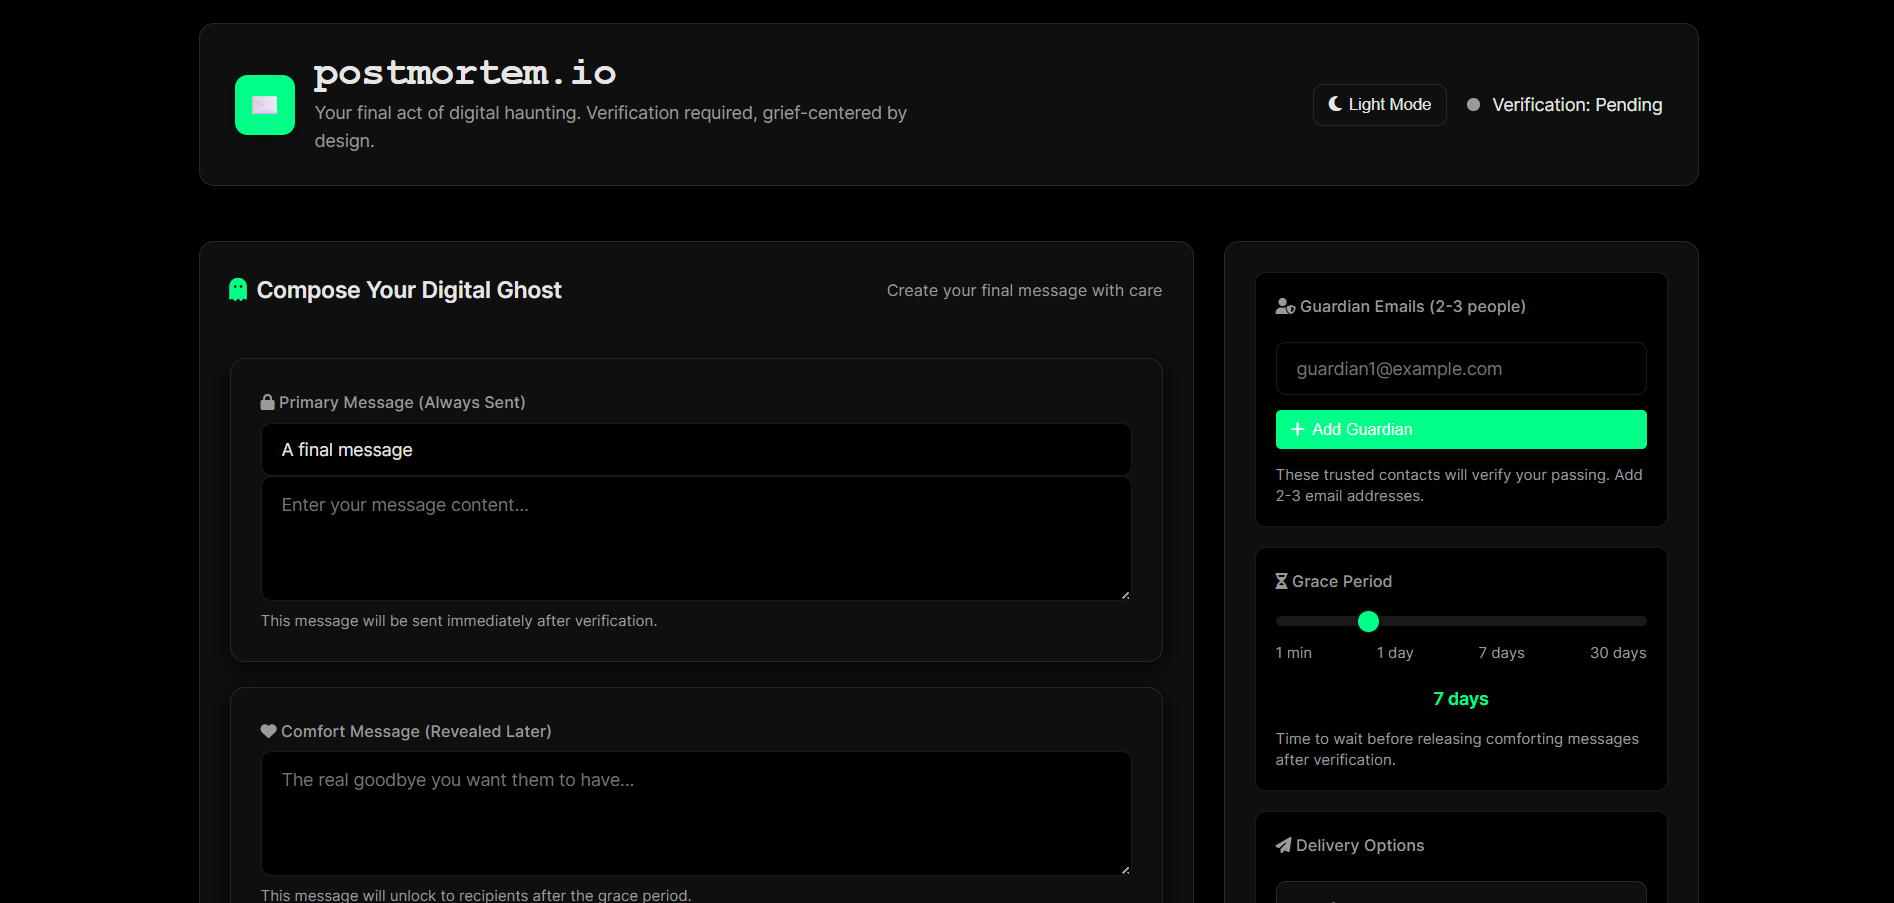The image size is (1894, 903).
Task: Click the ghost icon beside Compose heading
Action: coord(238,290)
